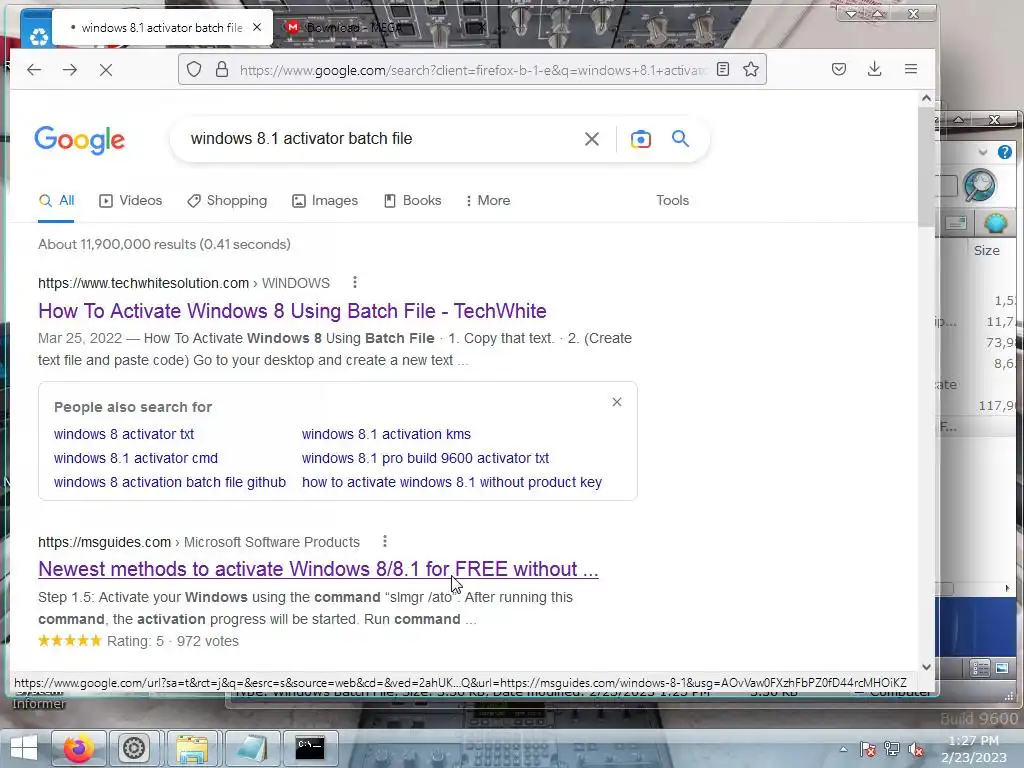
Task: Open How To Activate Windows 8 TechWhite result
Action: 292,311
